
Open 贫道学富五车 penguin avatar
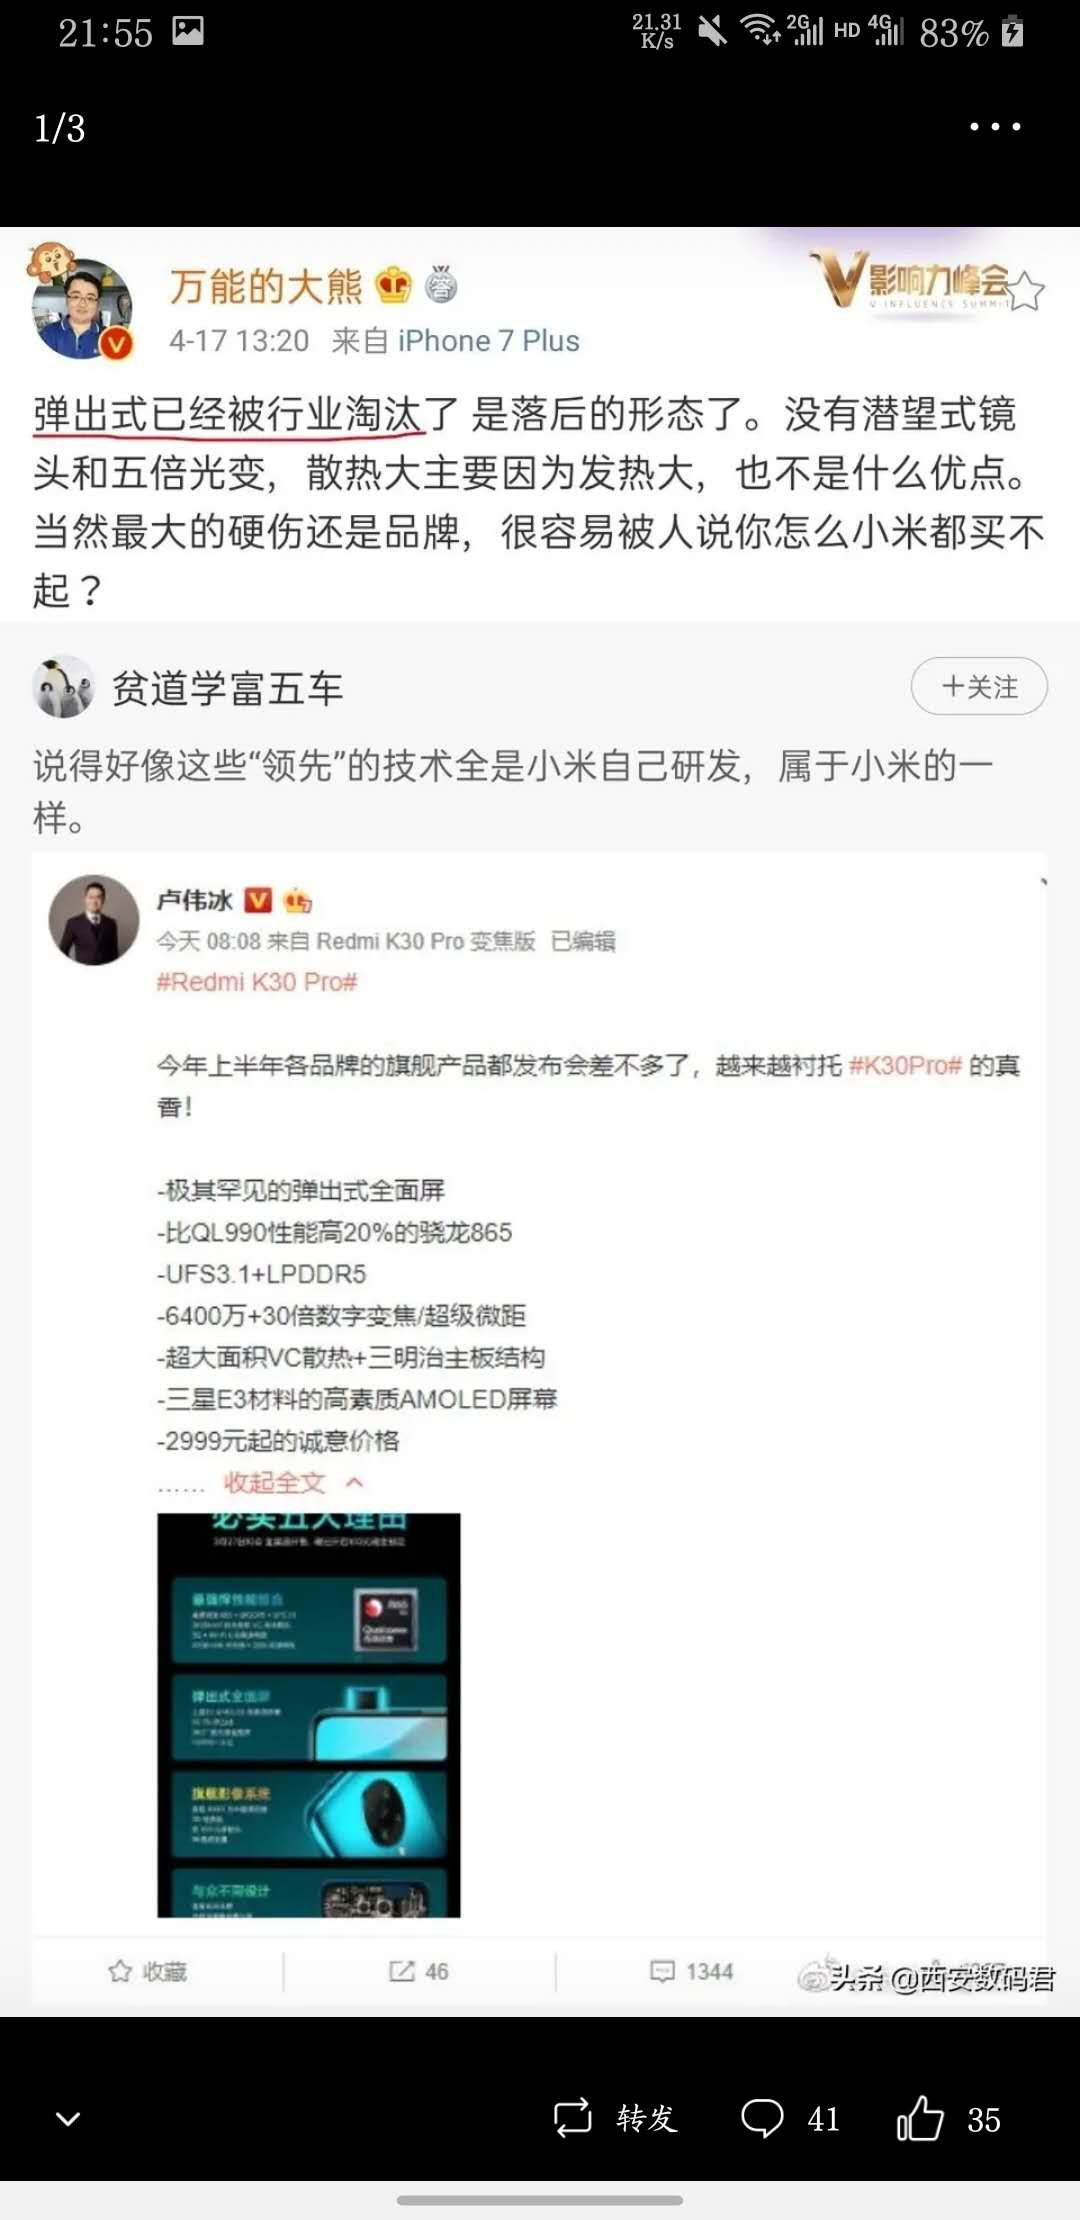[63, 686]
